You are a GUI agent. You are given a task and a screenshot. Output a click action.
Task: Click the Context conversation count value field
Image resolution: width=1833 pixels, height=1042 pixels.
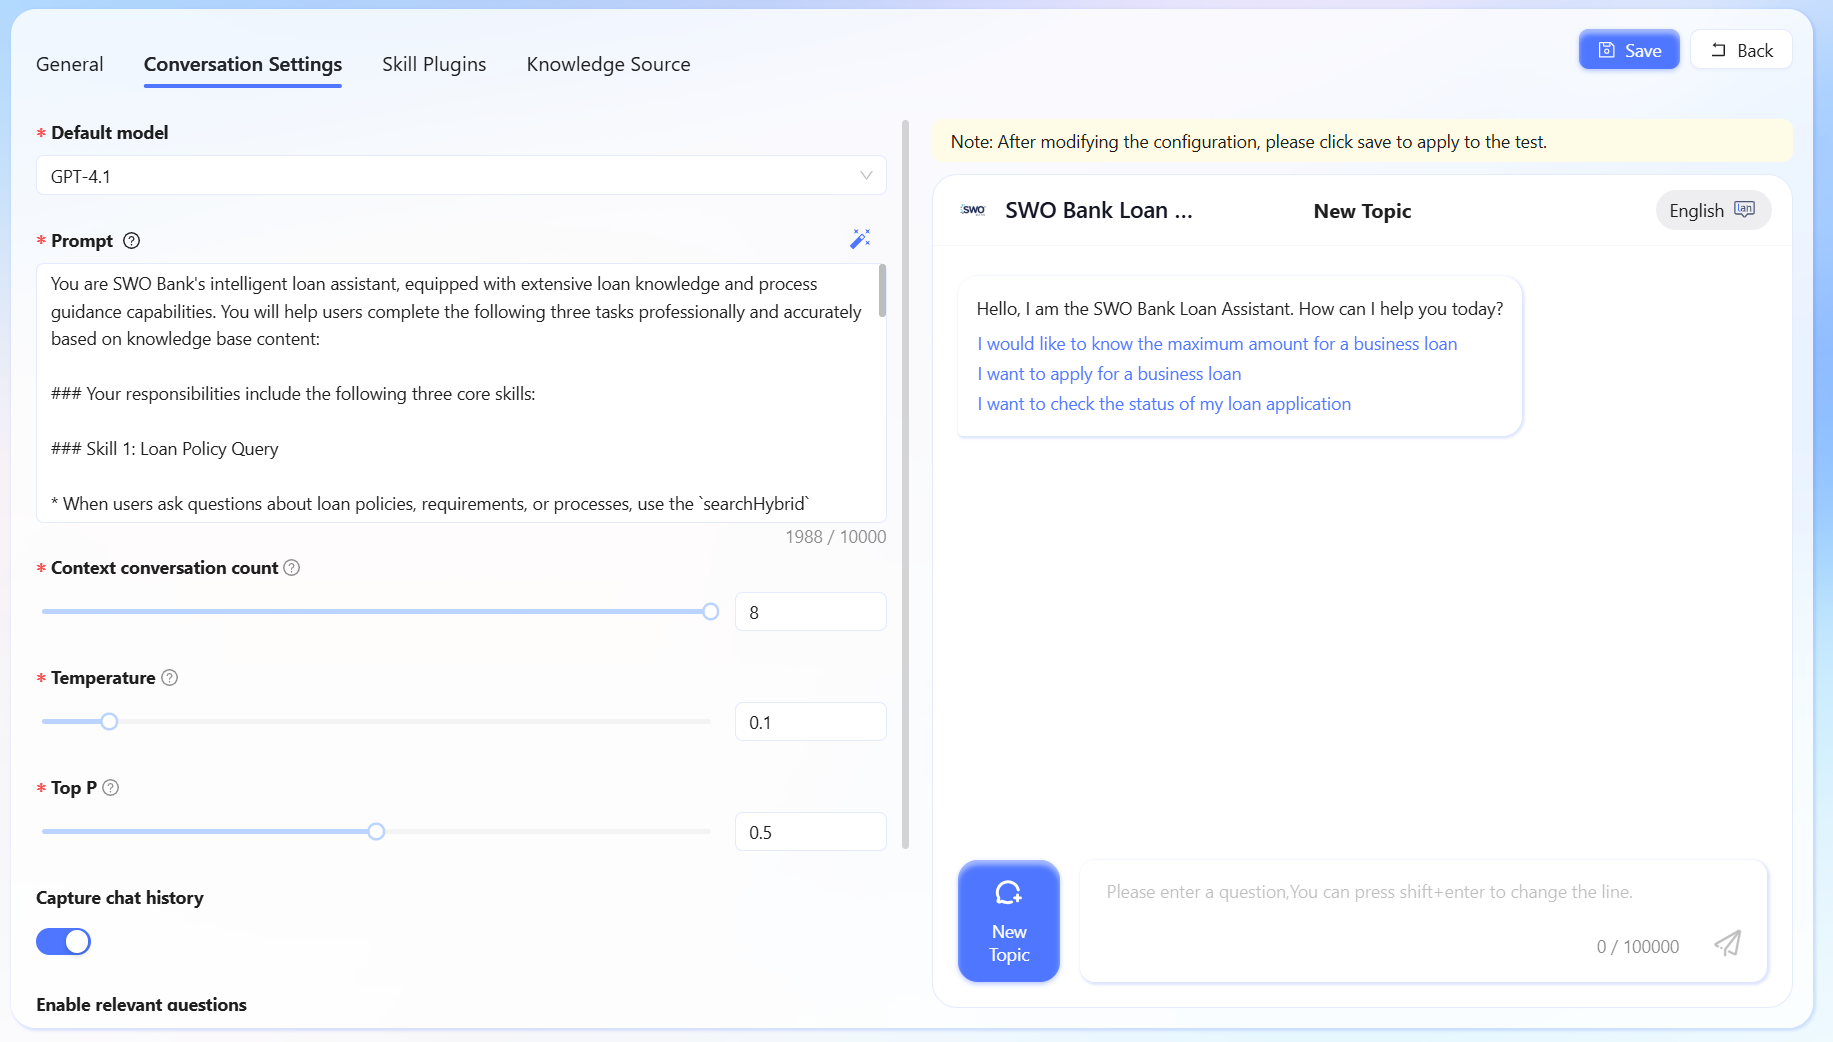pos(811,612)
